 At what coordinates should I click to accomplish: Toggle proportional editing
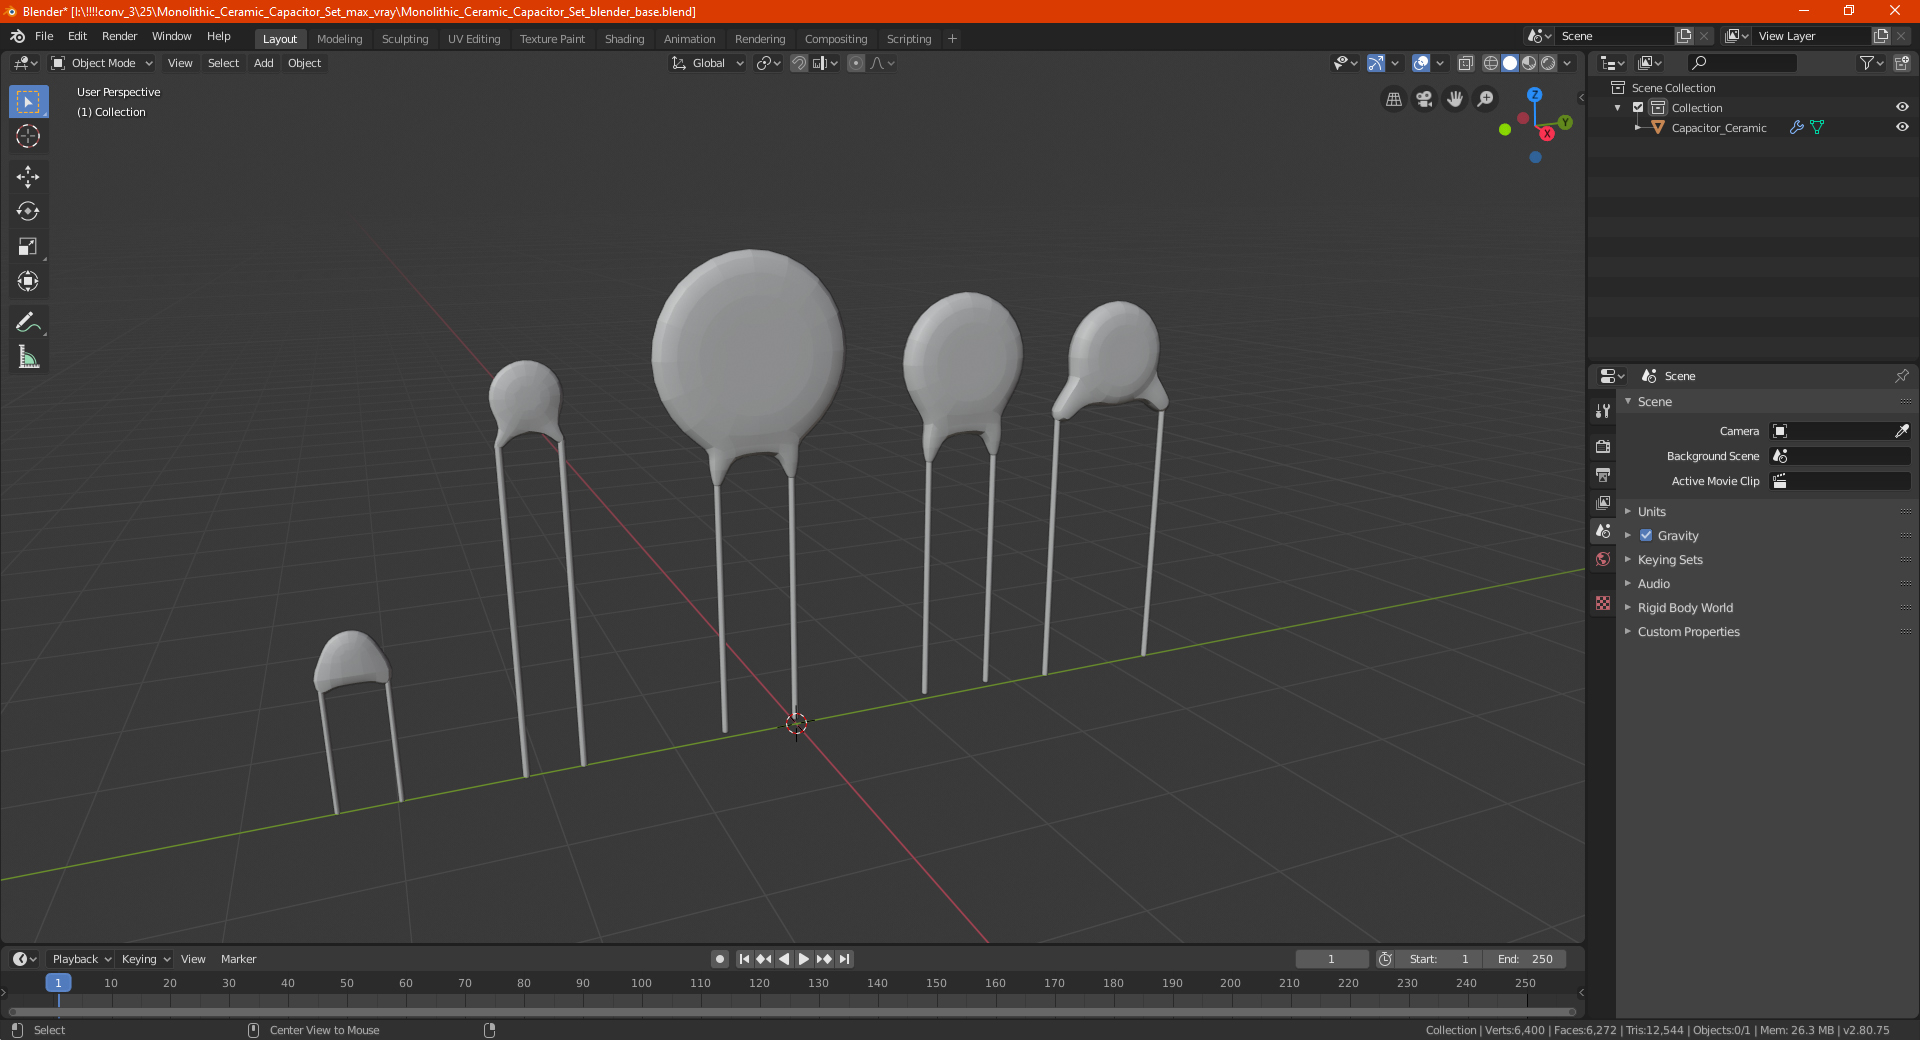tap(856, 63)
